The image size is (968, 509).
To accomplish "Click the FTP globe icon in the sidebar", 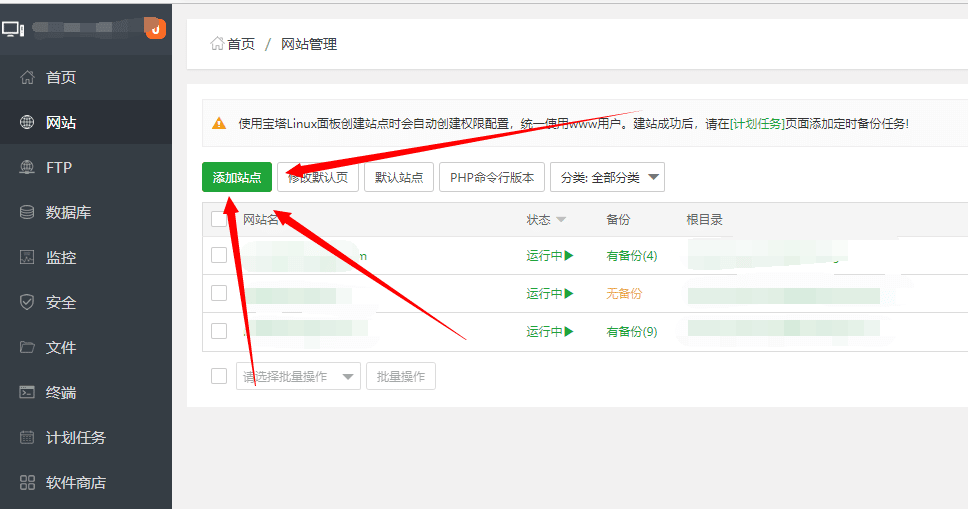I will [27, 167].
